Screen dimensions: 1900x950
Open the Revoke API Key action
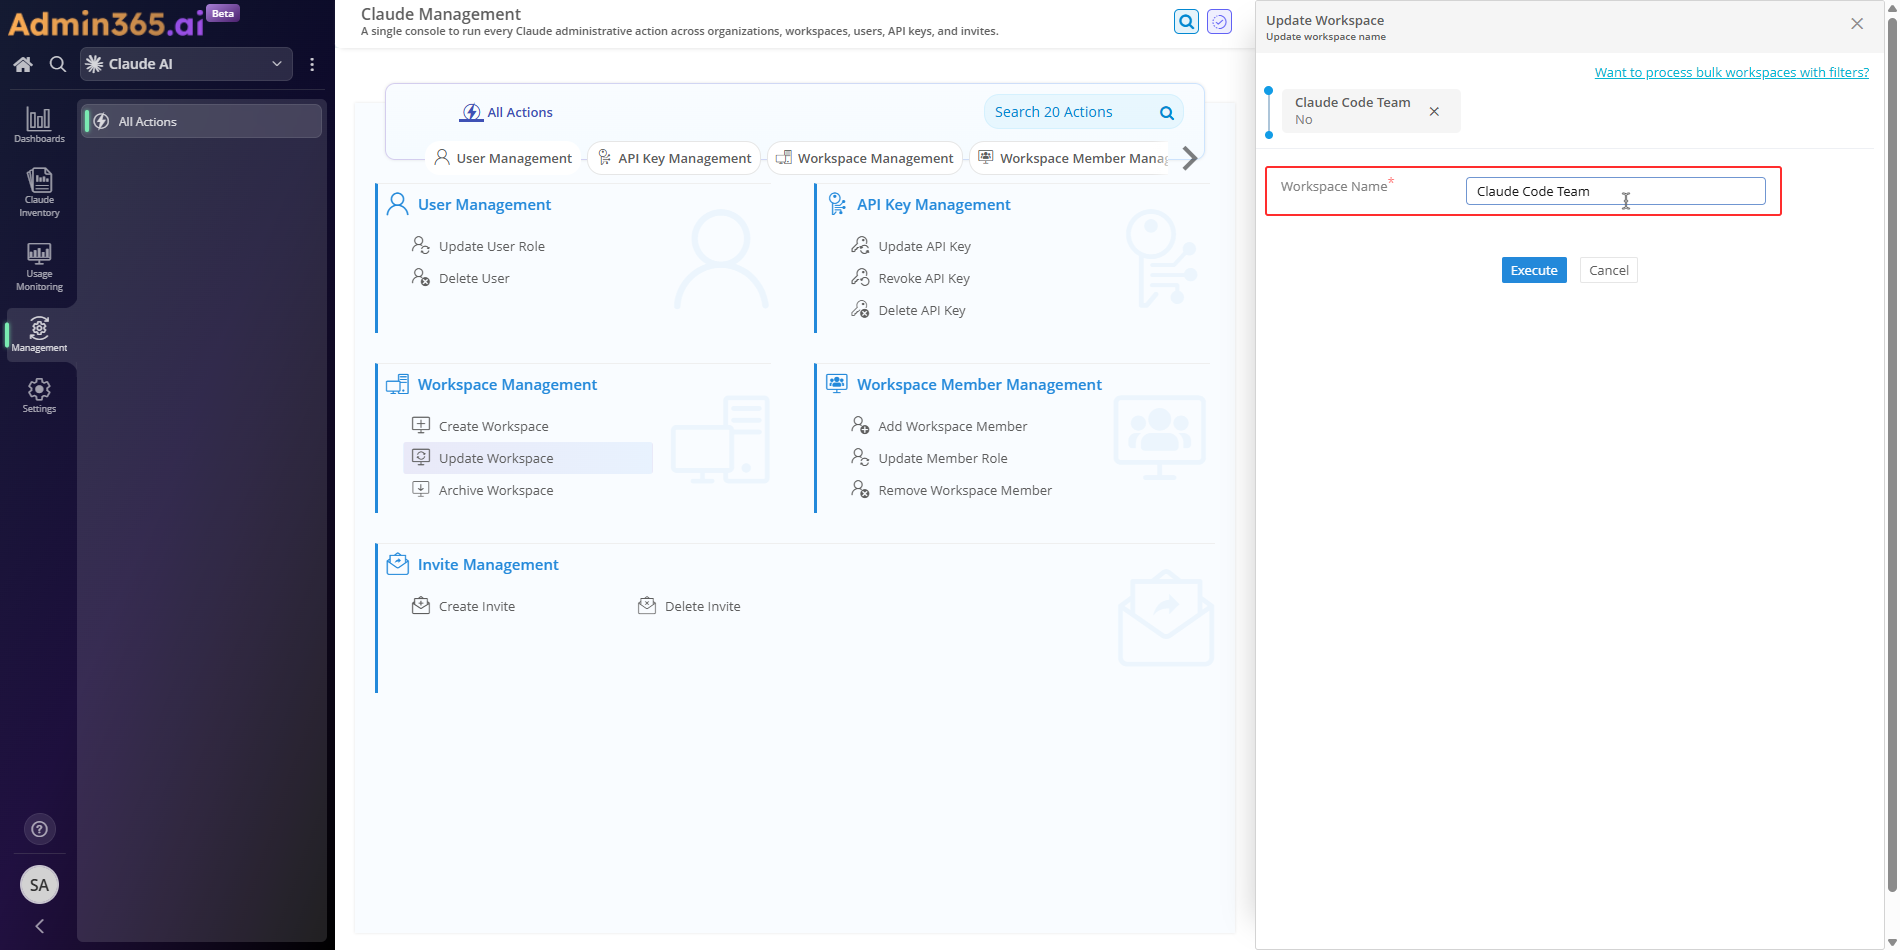click(x=924, y=278)
